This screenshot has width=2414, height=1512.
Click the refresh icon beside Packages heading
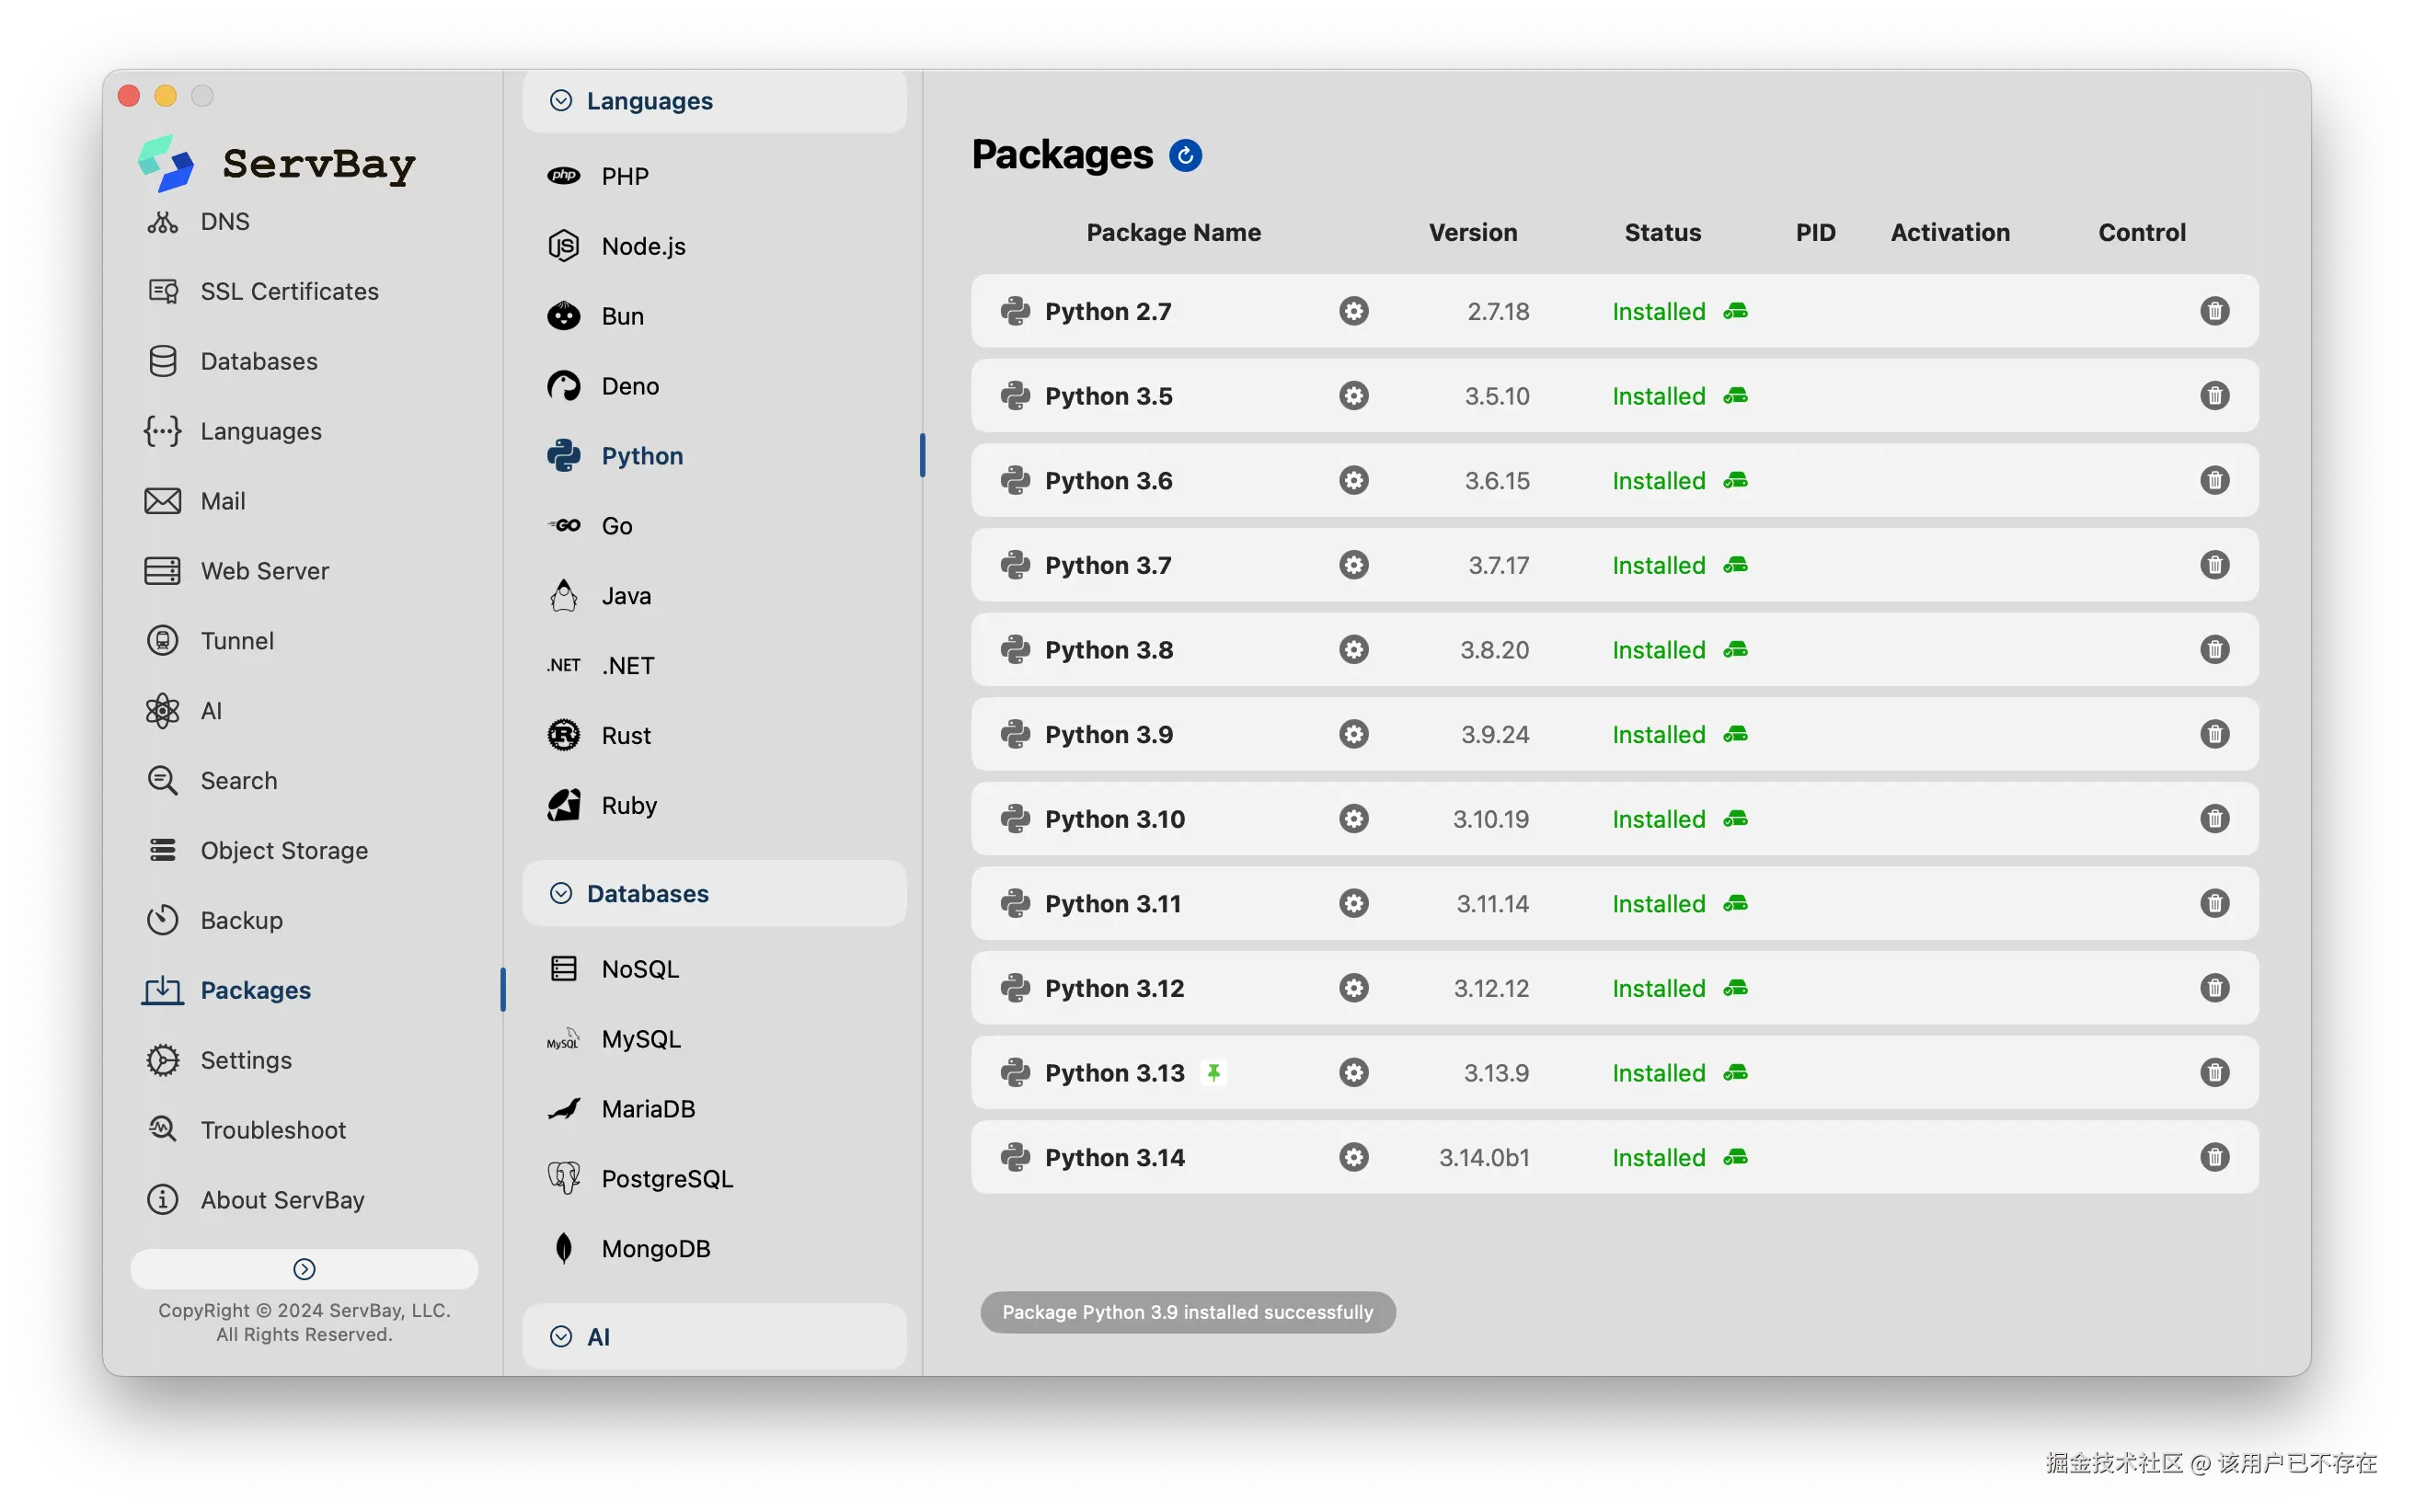point(1185,155)
